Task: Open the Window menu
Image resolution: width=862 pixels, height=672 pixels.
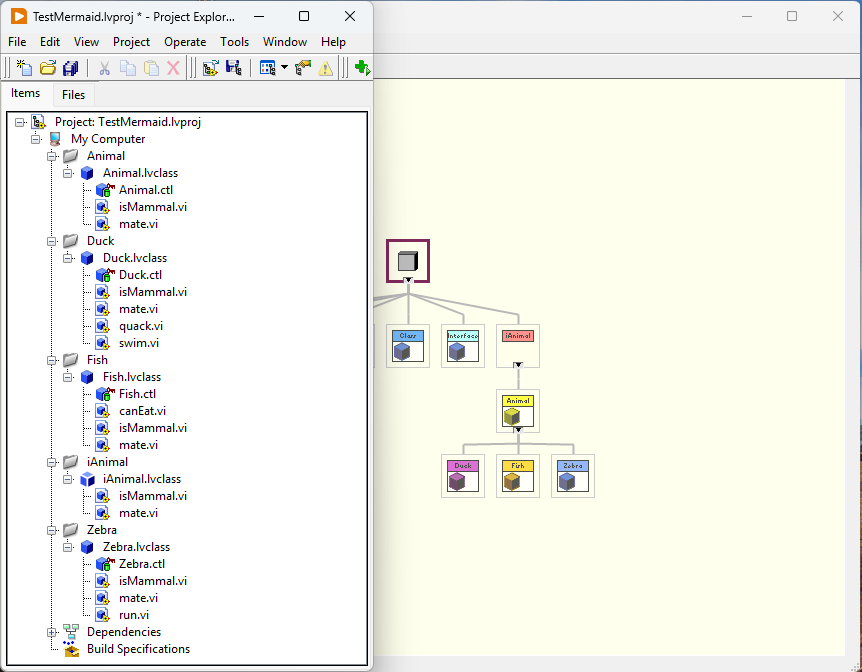Action: [x=285, y=42]
